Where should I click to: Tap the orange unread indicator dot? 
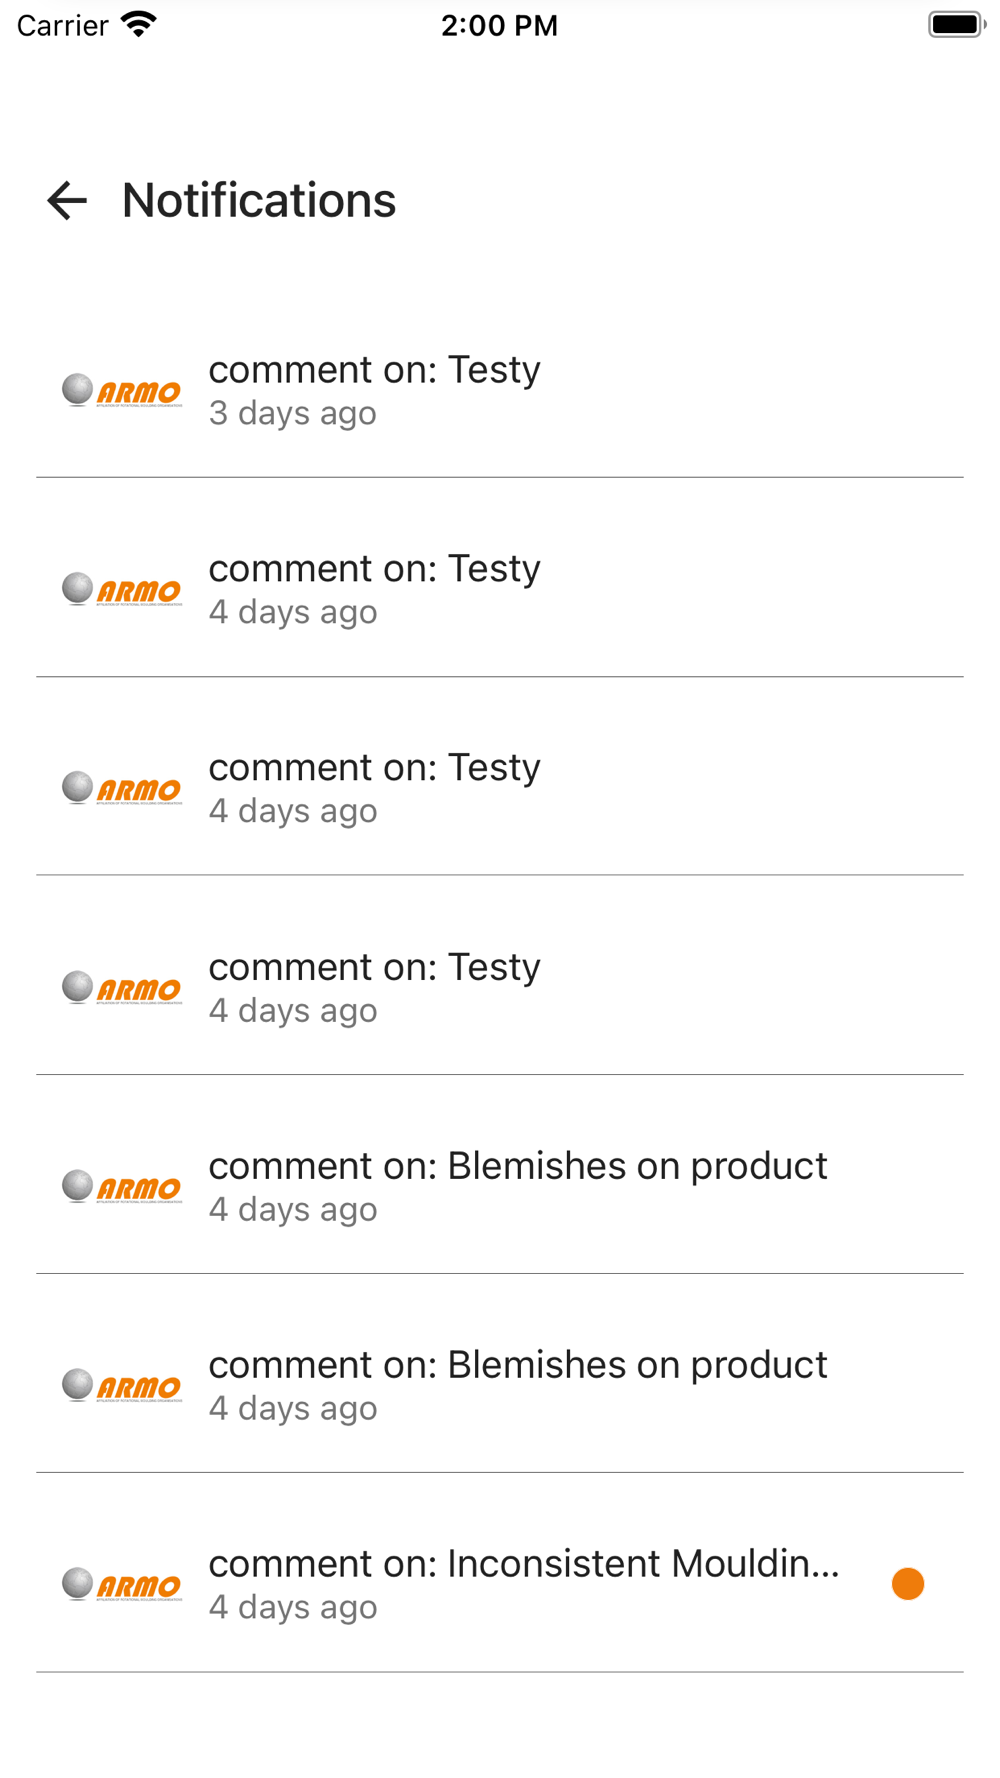pyautogui.click(x=907, y=1584)
